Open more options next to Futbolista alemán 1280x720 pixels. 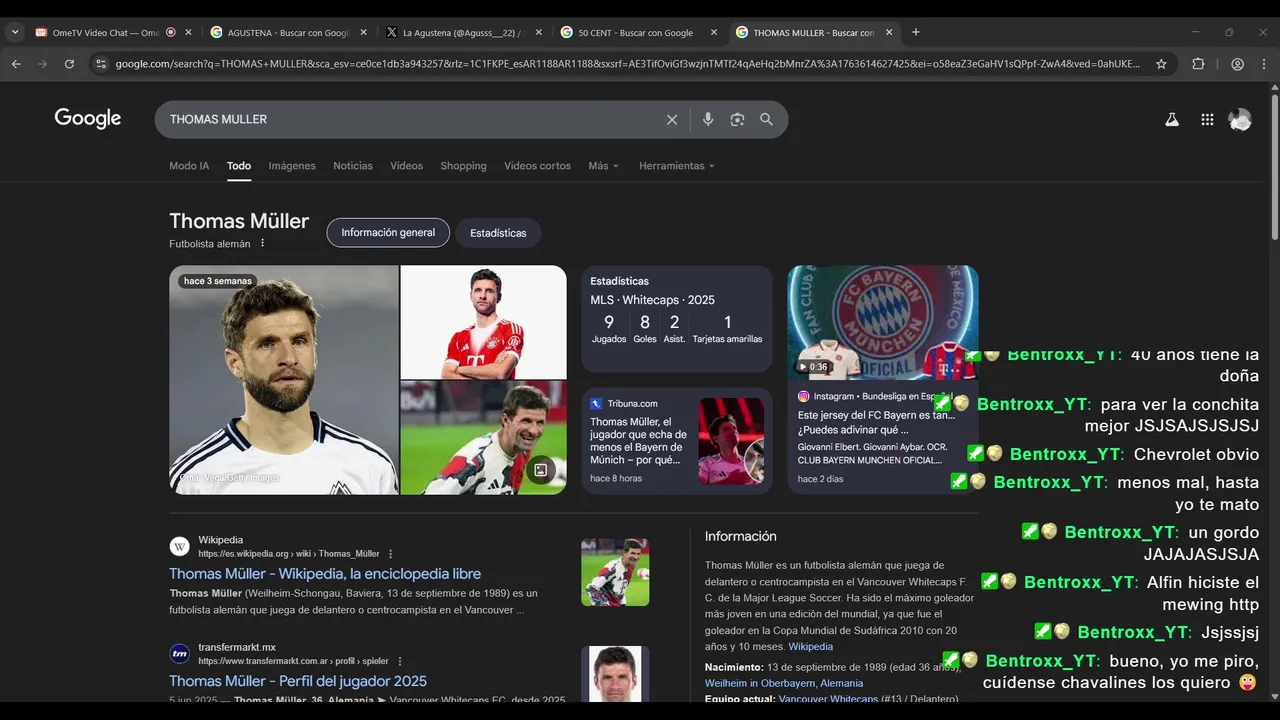[x=263, y=243]
